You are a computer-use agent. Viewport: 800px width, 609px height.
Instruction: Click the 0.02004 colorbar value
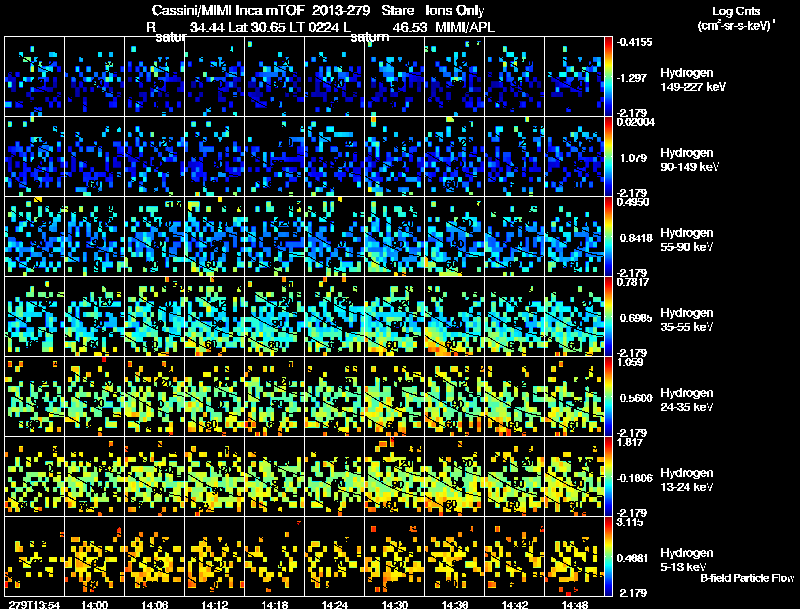[636, 122]
